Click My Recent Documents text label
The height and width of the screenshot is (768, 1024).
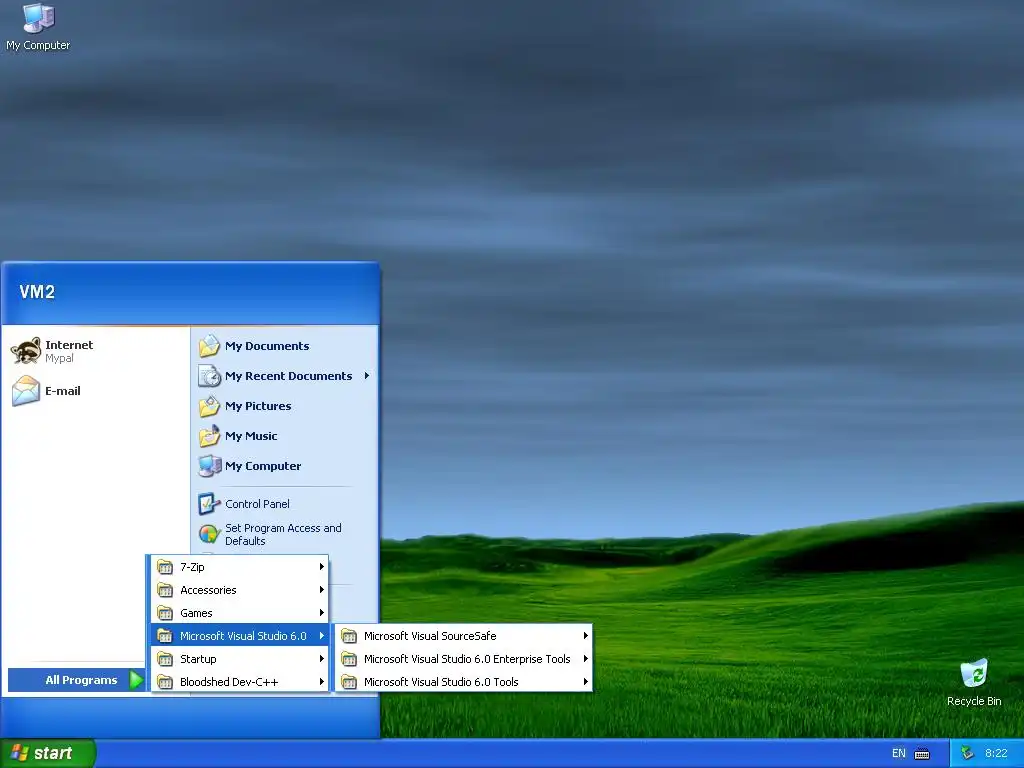pos(288,376)
